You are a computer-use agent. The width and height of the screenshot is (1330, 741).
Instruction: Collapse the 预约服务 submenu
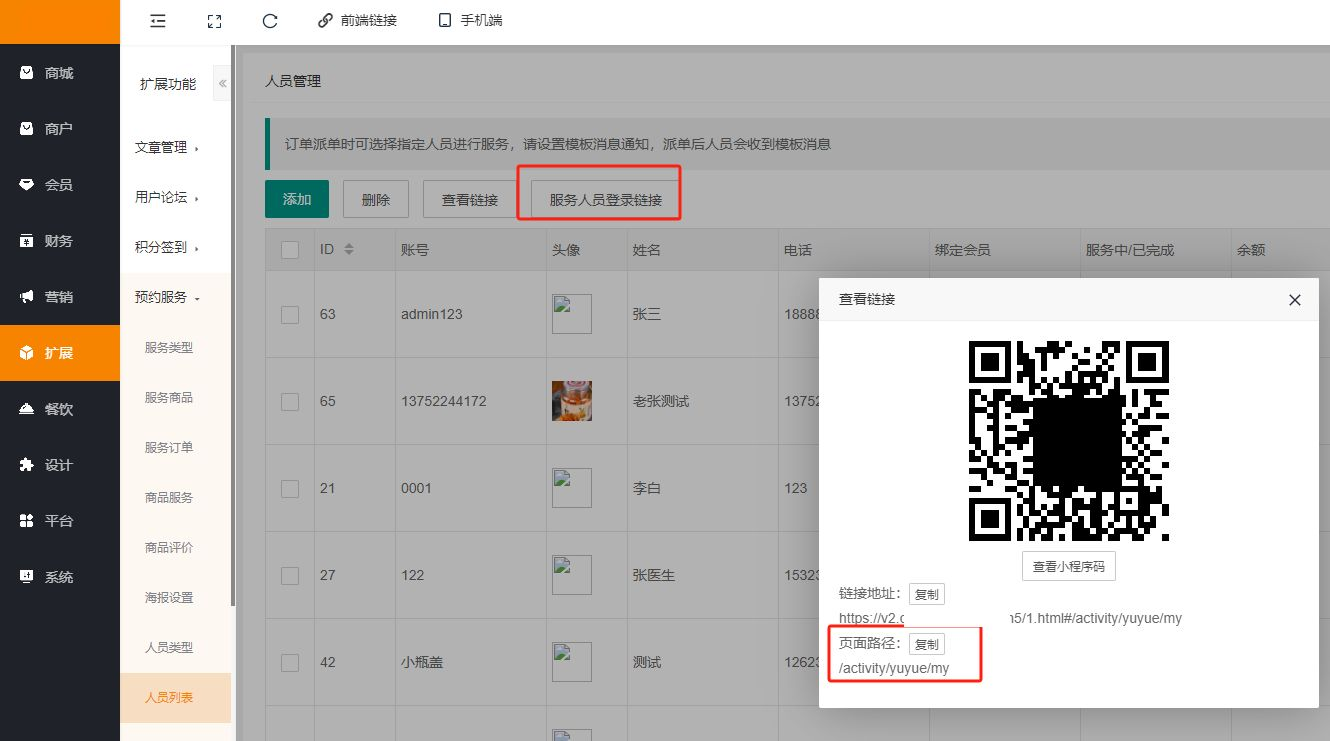tap(167, 297)
